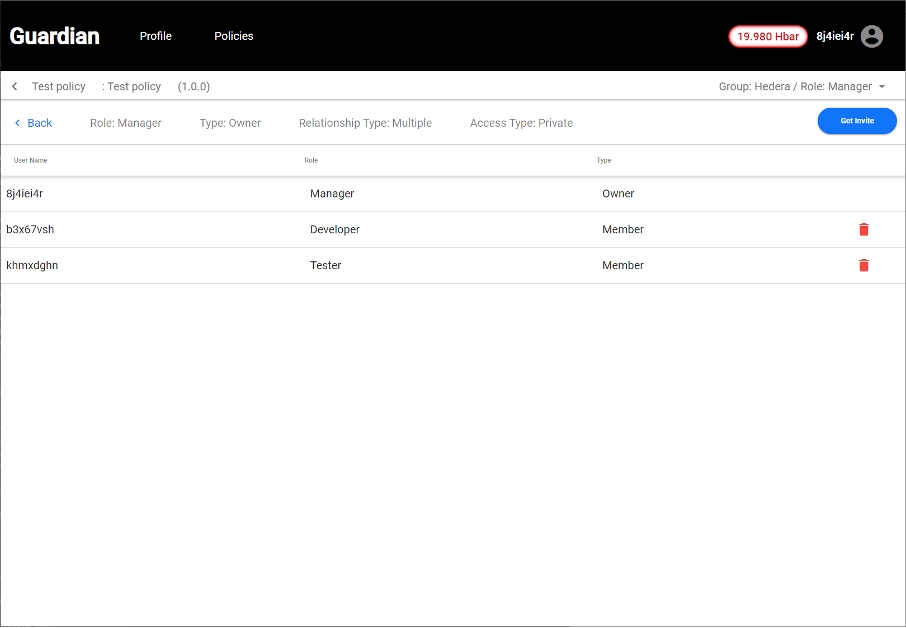Open the Policies menu
Image resolution: width=906 pixels, height=628 pixels.
pos(234,36)
